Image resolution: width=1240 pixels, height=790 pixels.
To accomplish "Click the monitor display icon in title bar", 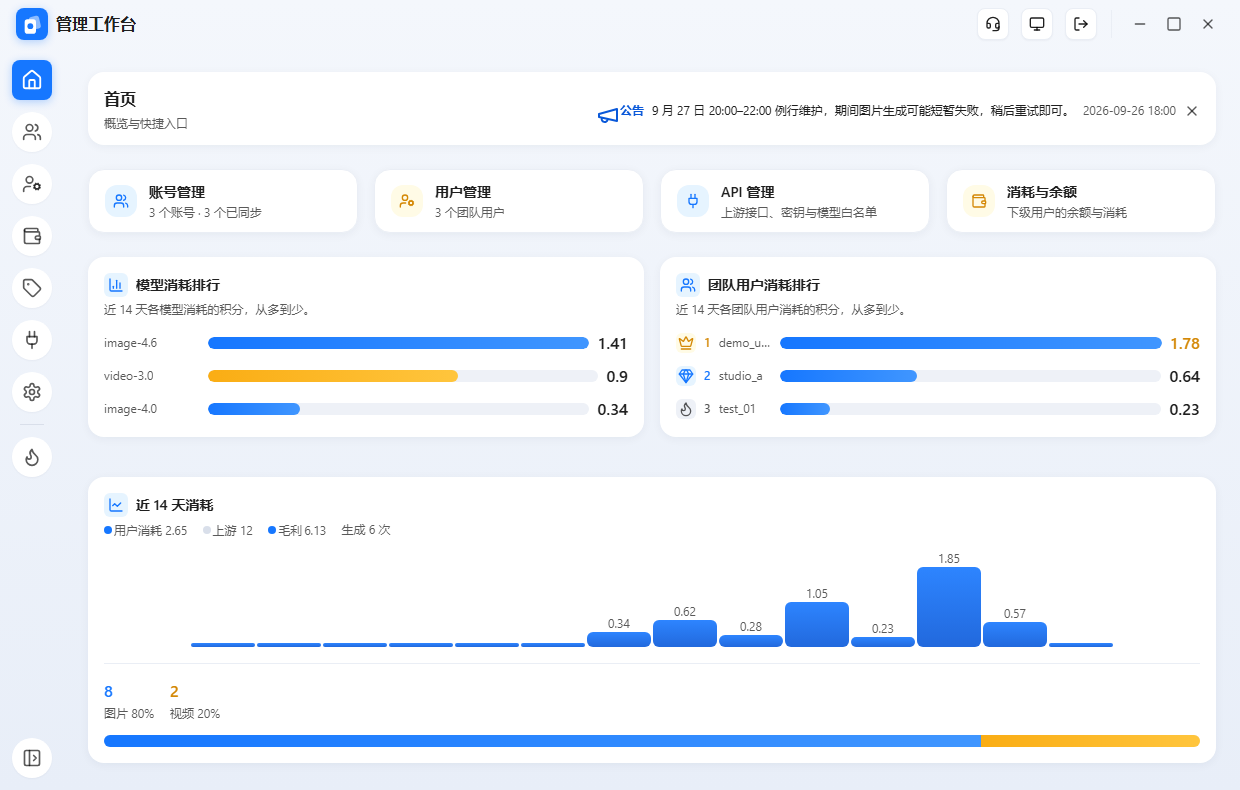I will 1037,24.
